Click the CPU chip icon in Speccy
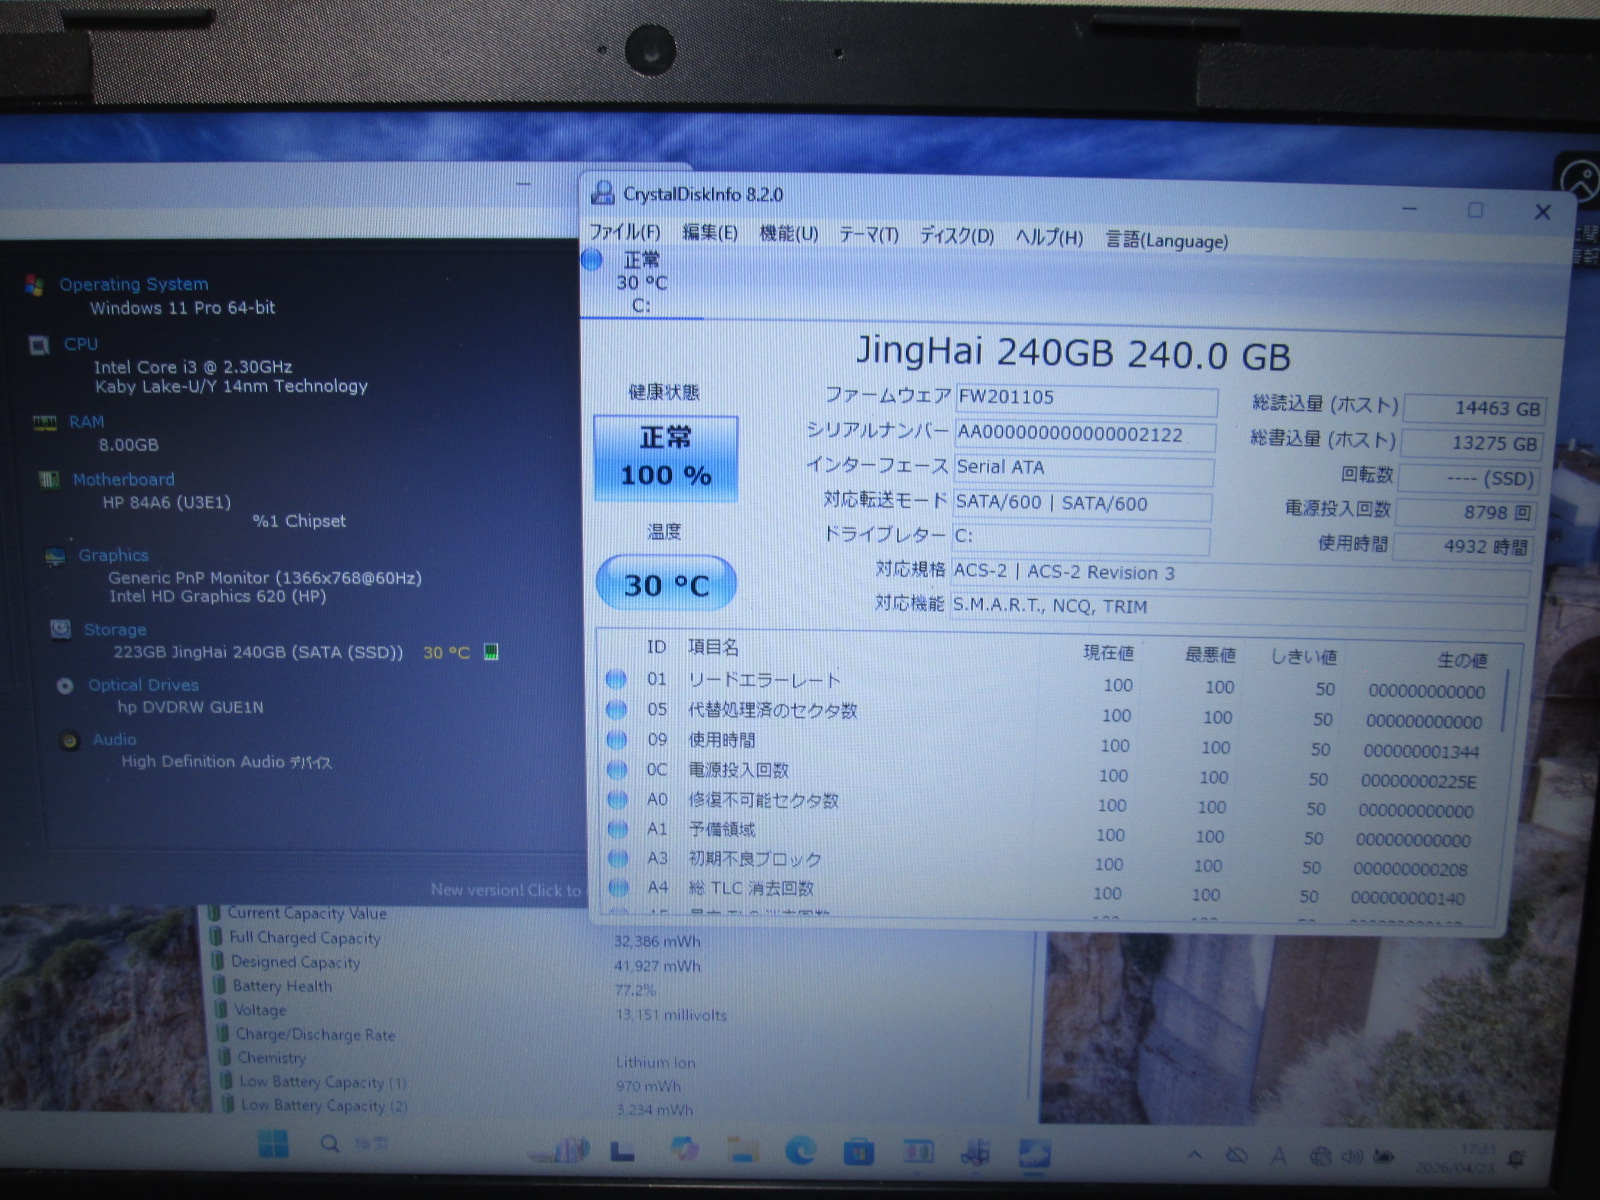This screenshot has height=1200, width=1600. tap(39, 346)
